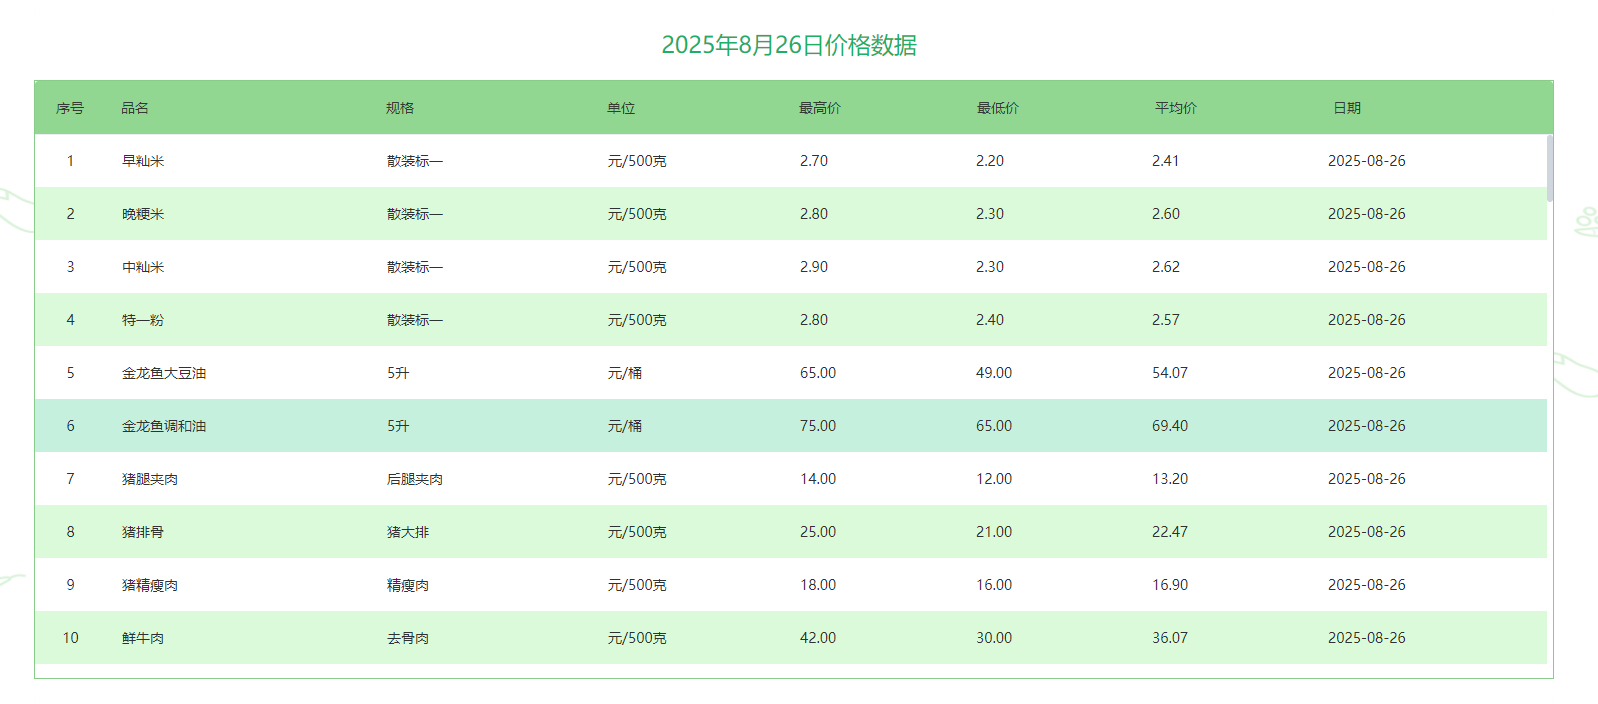Click the serial number 7 cell
The image size is (1598, 704).
(x=70, y=479)
